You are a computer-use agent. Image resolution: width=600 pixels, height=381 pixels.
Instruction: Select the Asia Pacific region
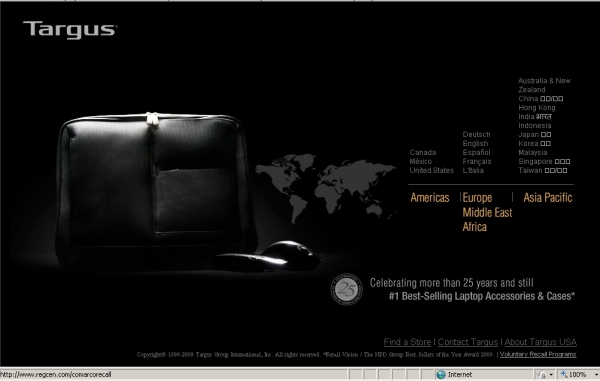tap(548, 198)
